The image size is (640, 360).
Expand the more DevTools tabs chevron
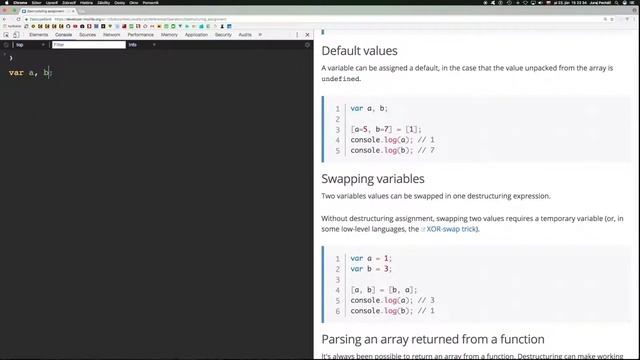tap(260, 35)
